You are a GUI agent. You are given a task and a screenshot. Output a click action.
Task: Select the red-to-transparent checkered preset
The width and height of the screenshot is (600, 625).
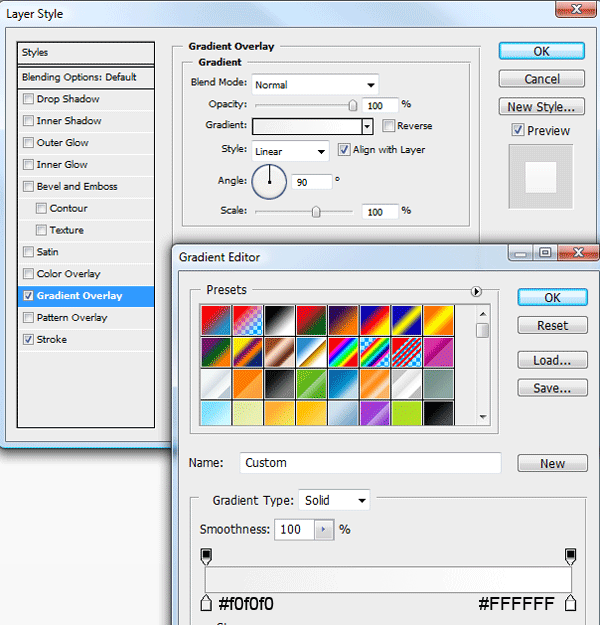[248, 320]
